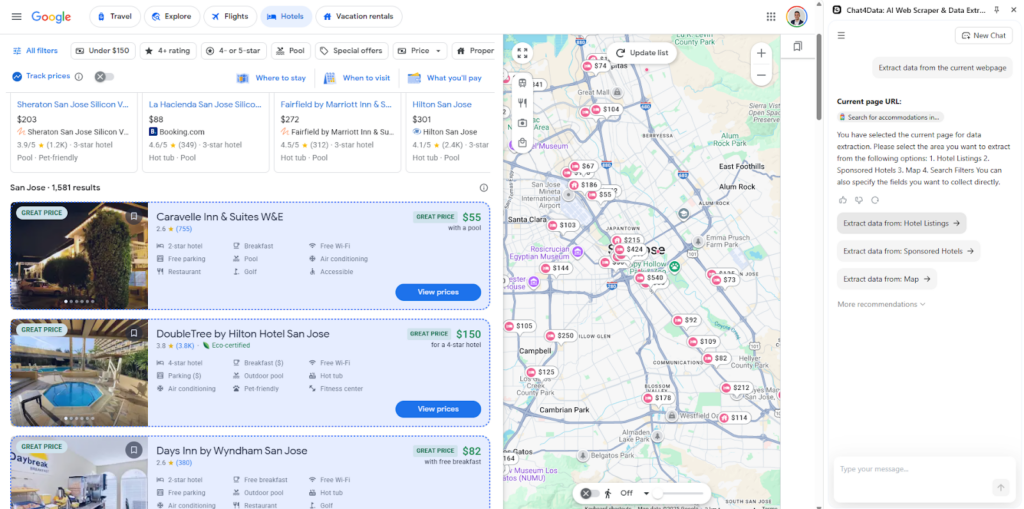
Task: Switch to the Flights tab
Action: 229,16
